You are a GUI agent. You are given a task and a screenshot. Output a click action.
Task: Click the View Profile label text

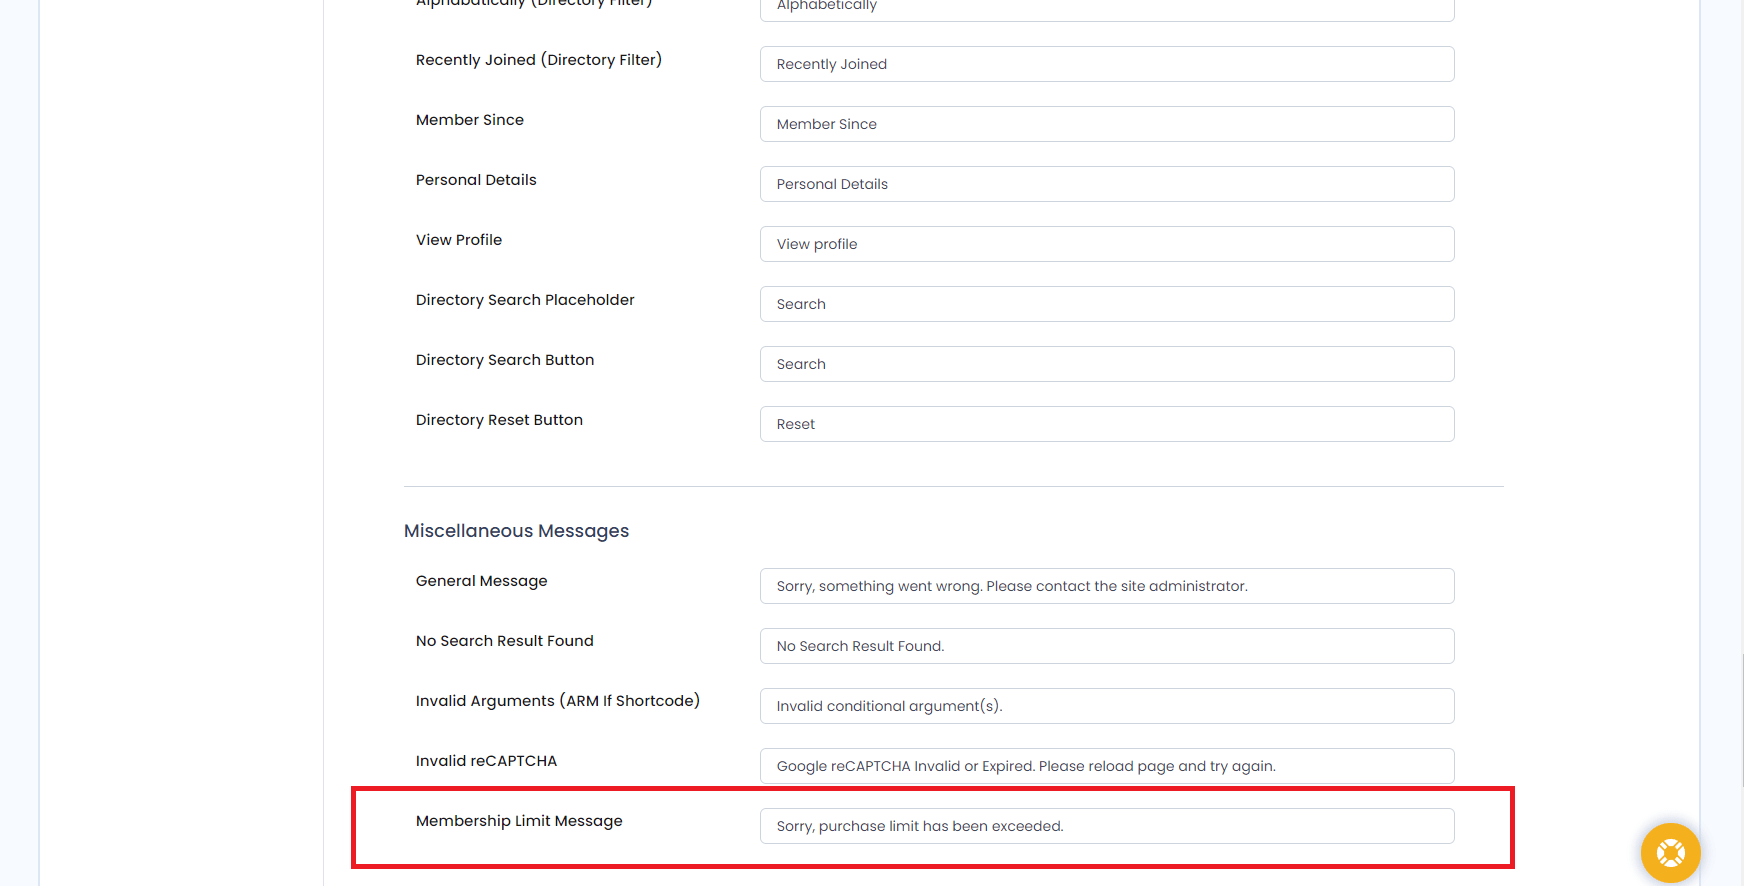tap(459, 240)
